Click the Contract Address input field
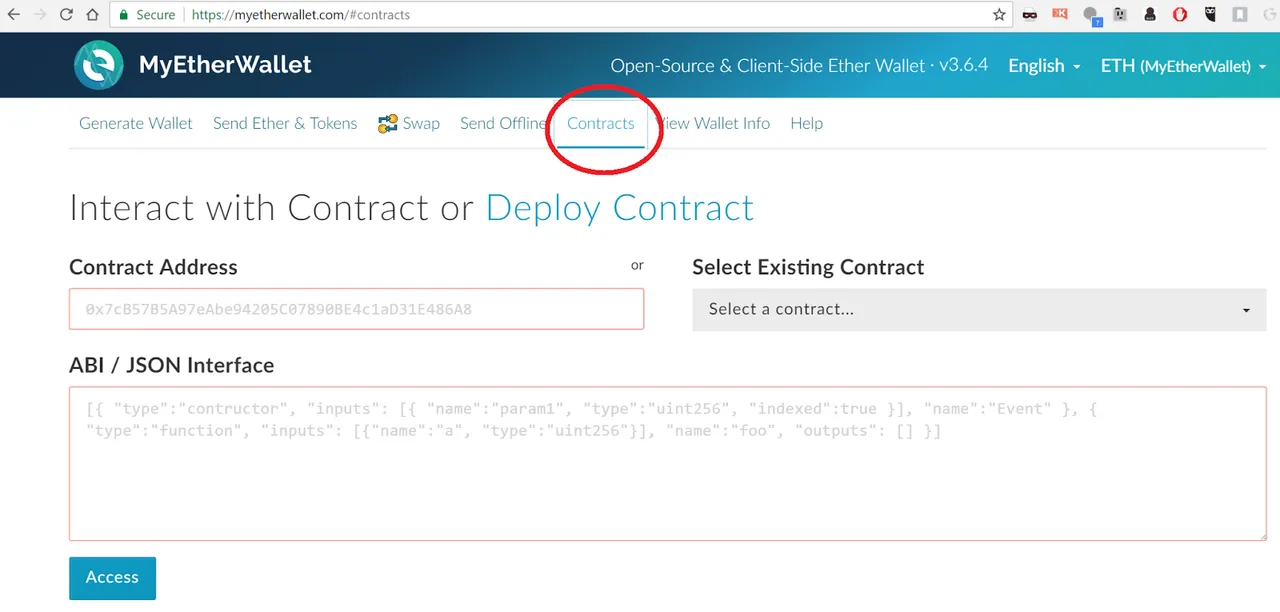Image resolution: width=1280 pixels, height=612 pixels. (x=356, y=309)
